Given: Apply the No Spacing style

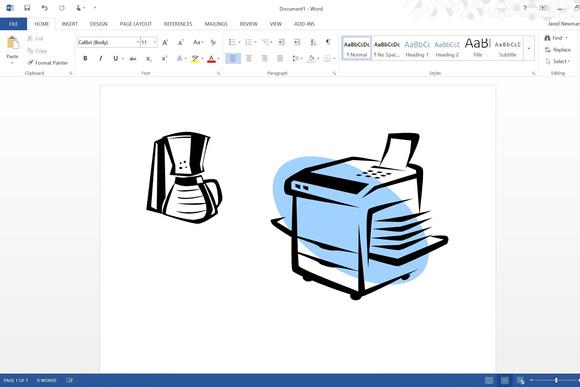Looking at the screenshot, I should (387, 48).
